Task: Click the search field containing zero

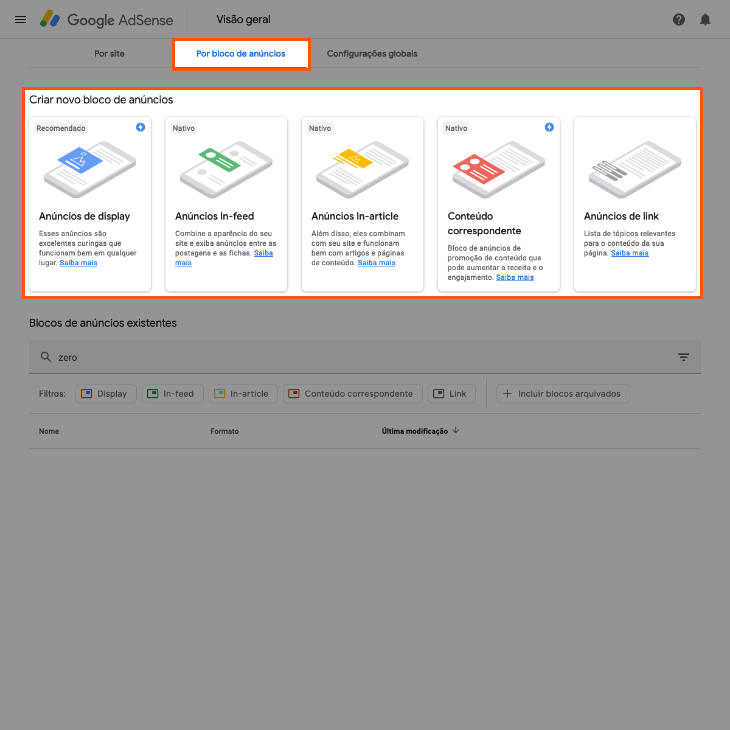Action: [x=365, y=357]
